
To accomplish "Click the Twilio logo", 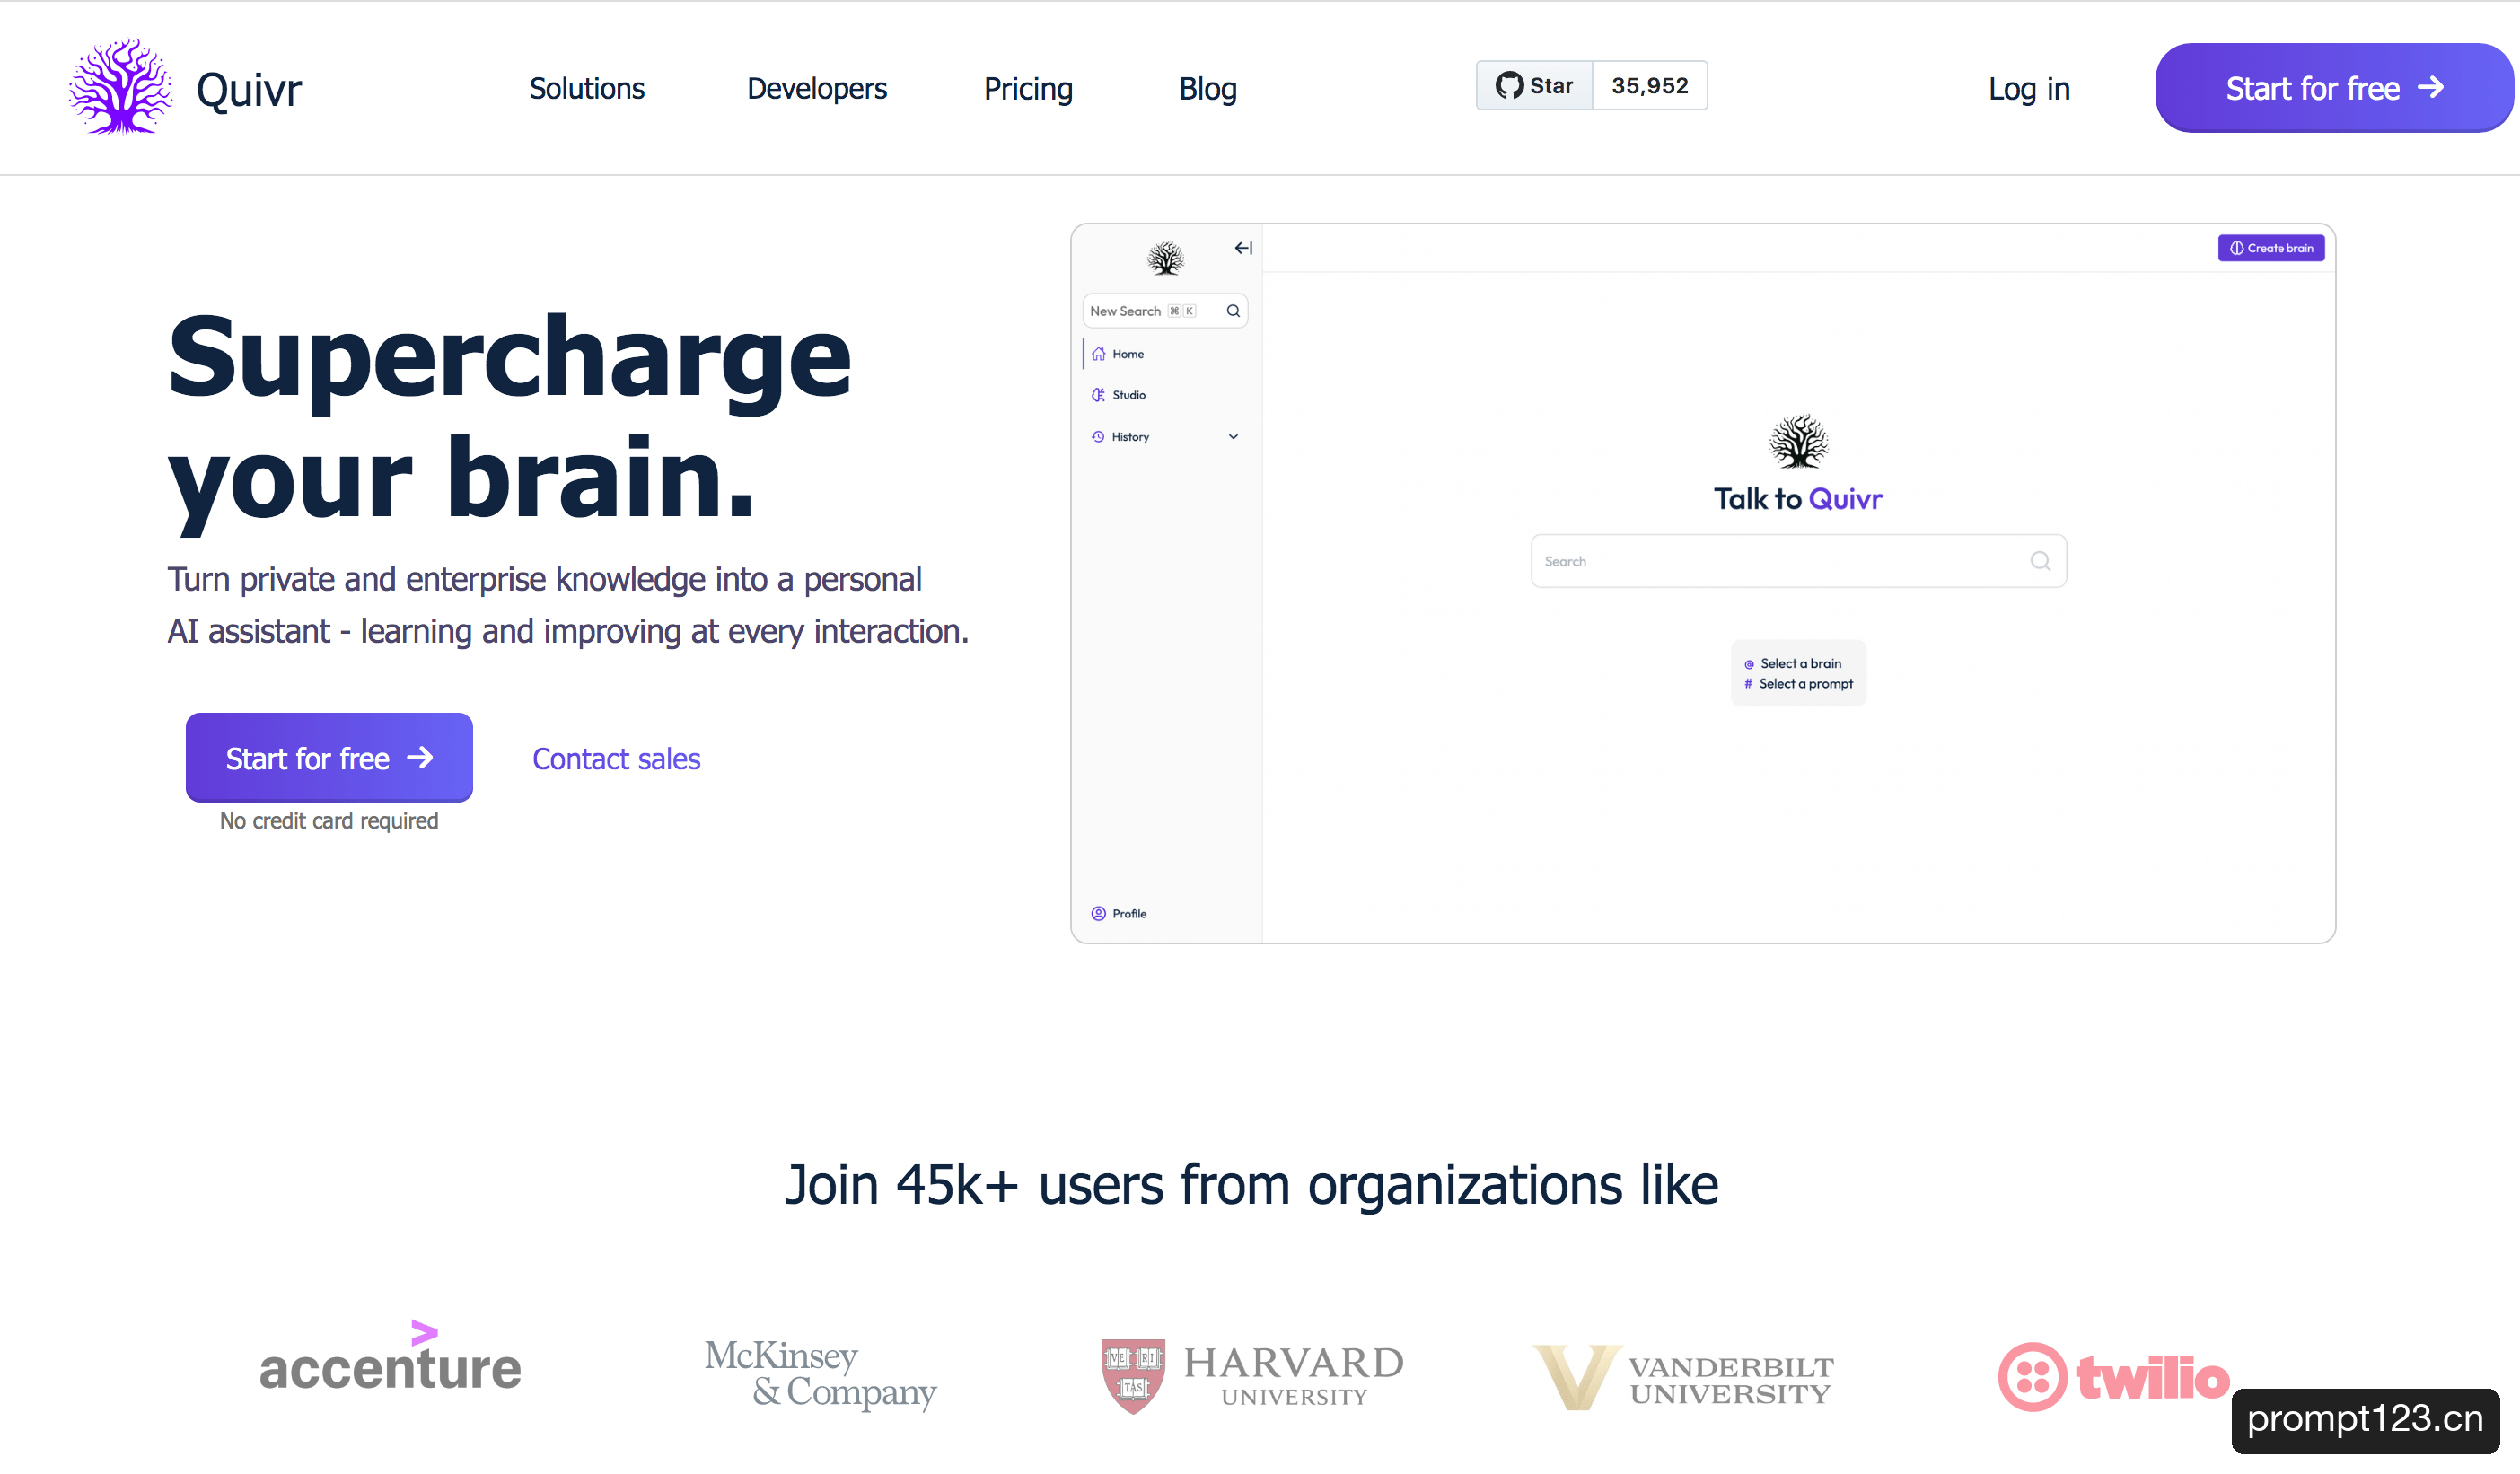I will click(2113, 1377).
